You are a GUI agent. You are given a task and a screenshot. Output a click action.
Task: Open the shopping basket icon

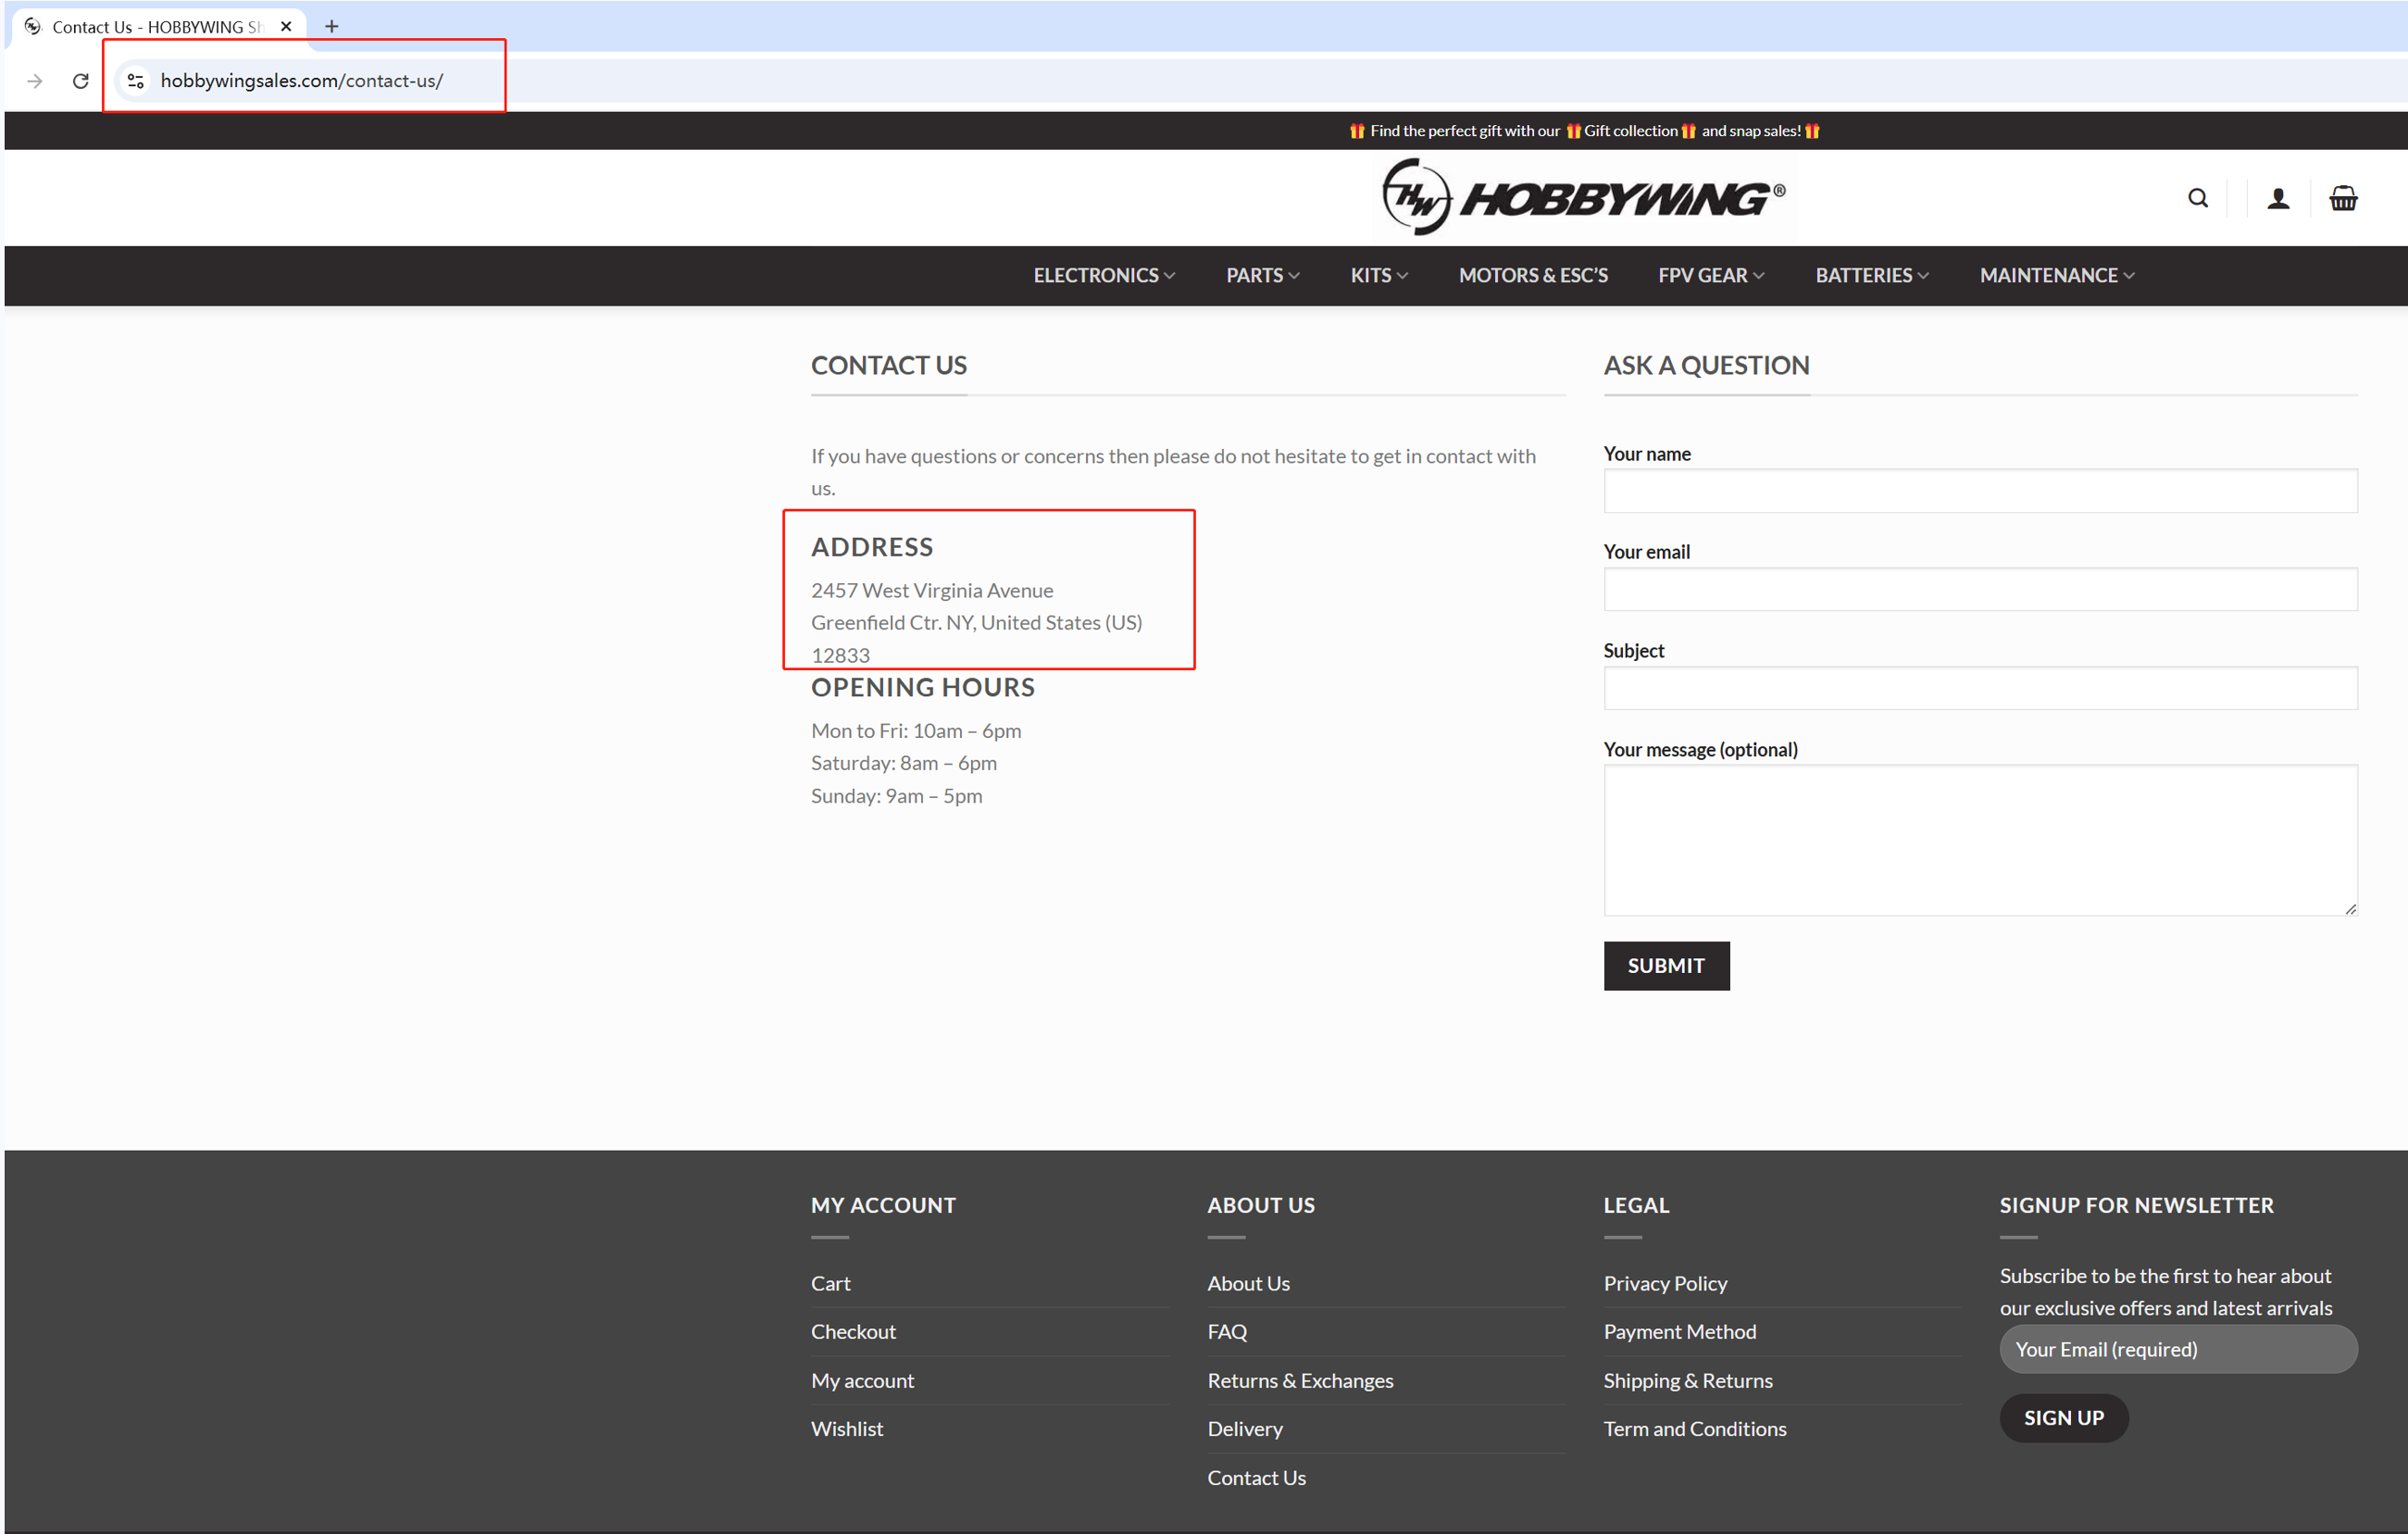tap(2343, 198)
